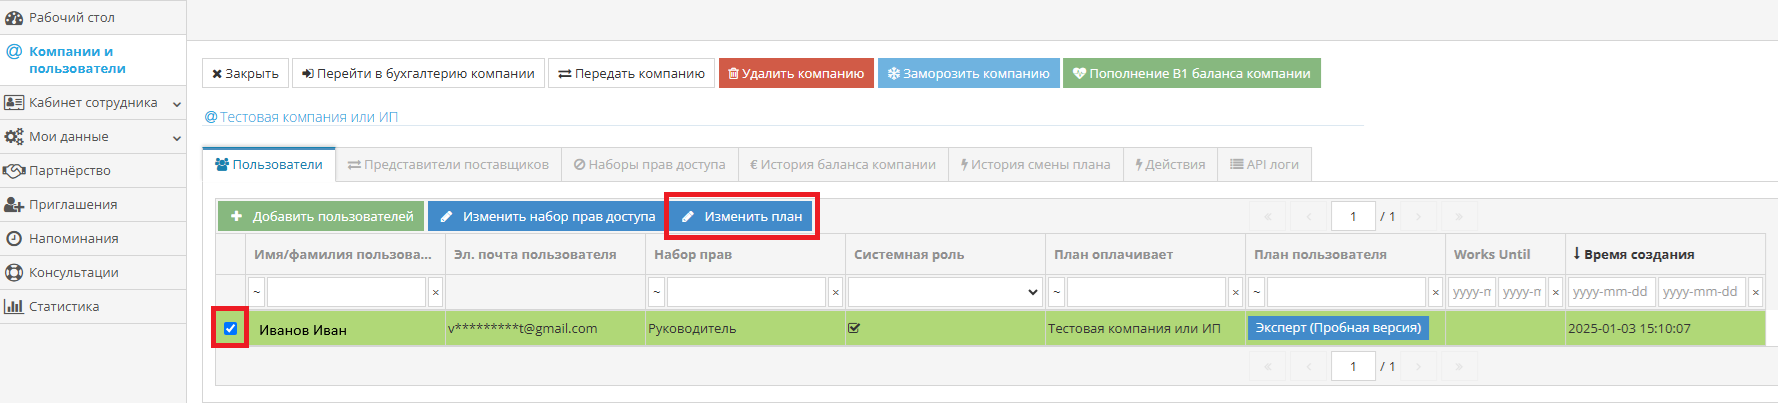Open the История баланса компании tab
The image size is (1778, 403).
(x=843, y=165)
